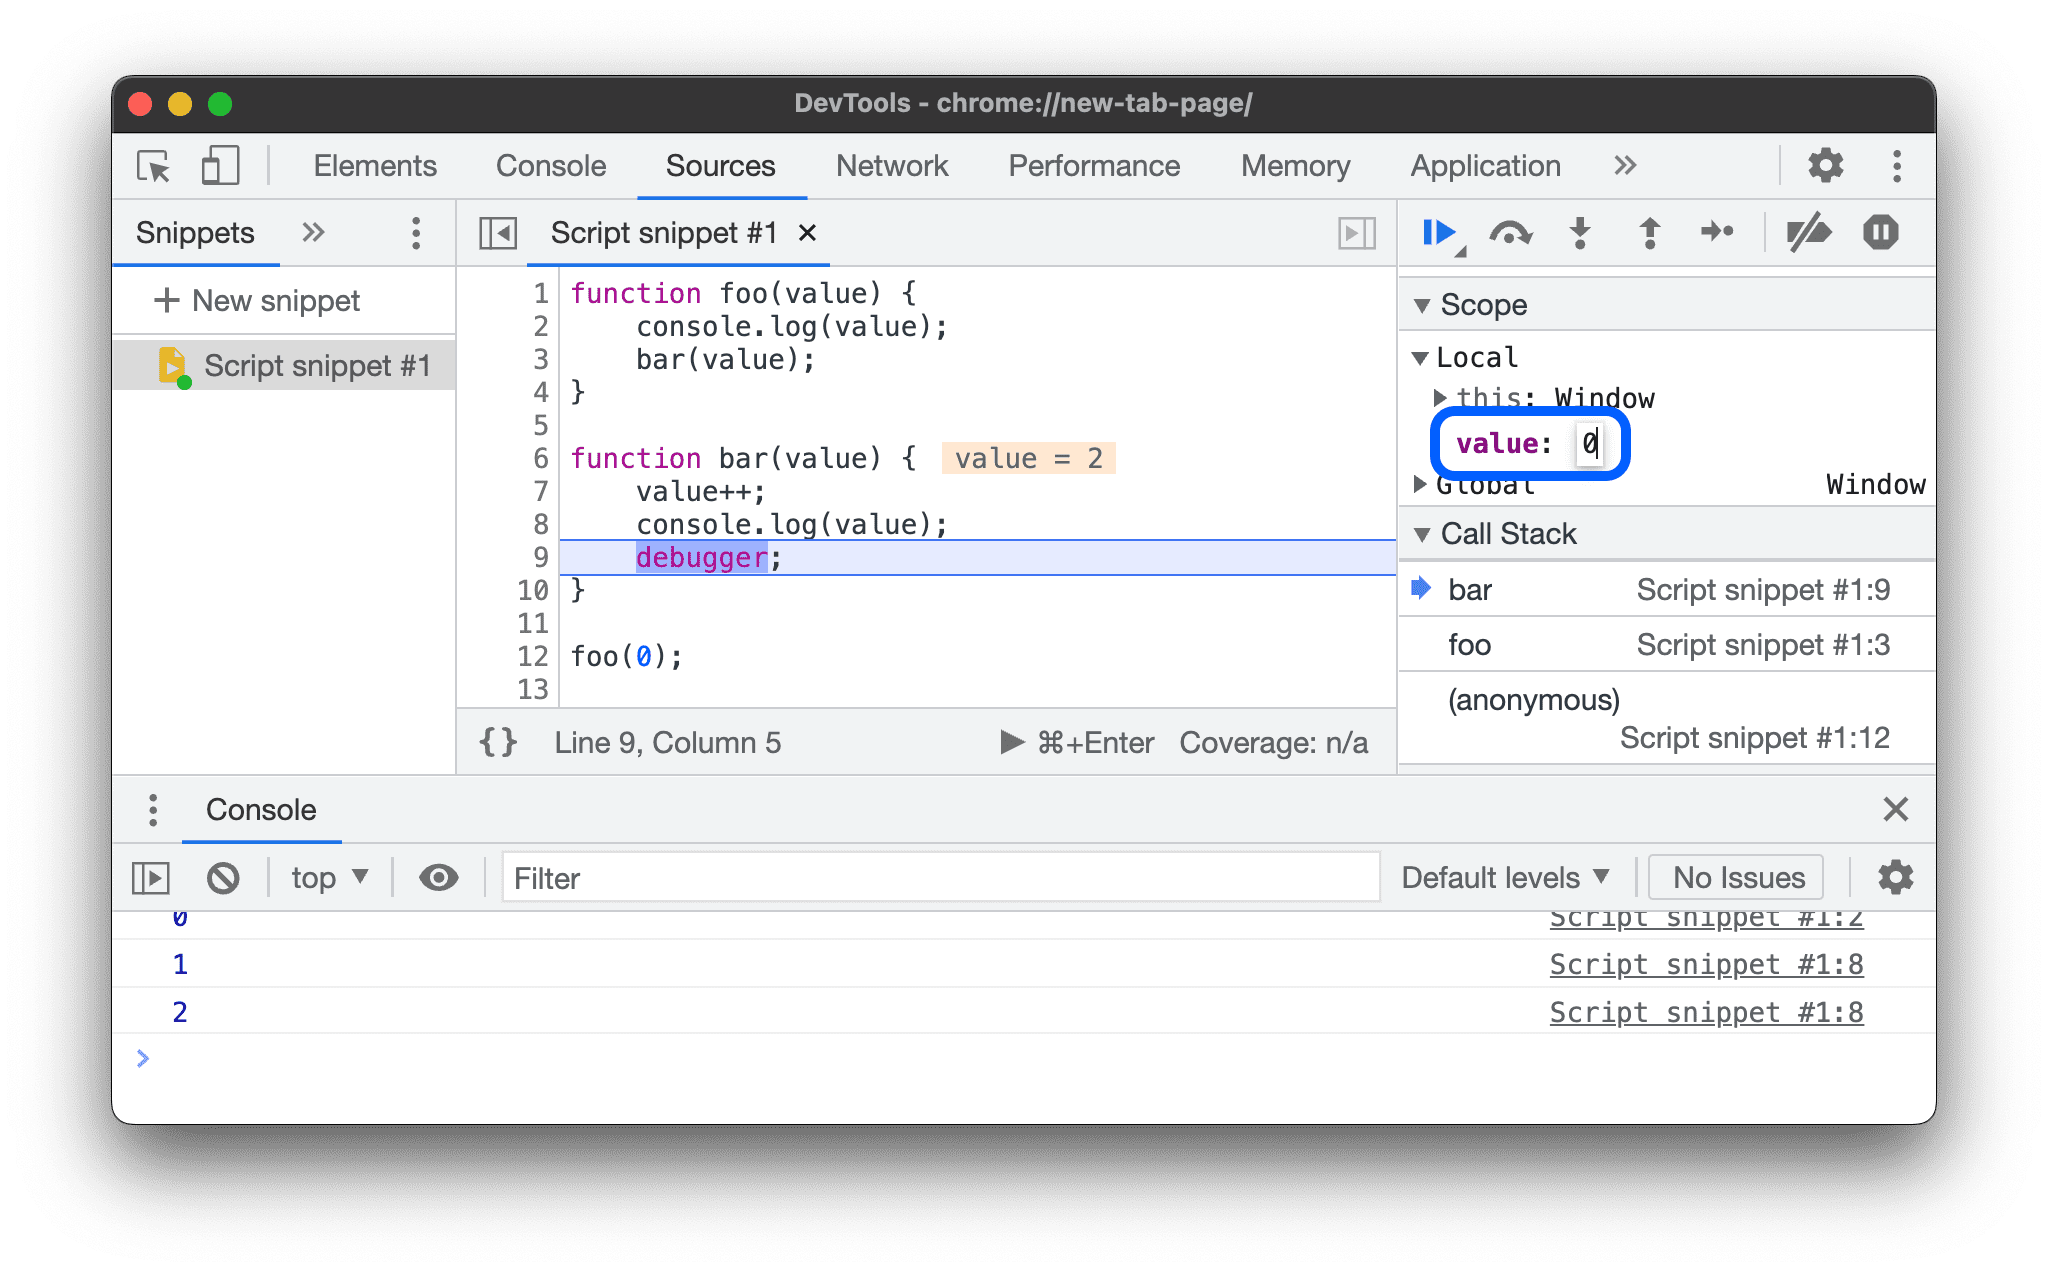This screenshot has width=2048, height=1272.
Task: Edit the value input field showing 0
Action: click(1587, 441)
